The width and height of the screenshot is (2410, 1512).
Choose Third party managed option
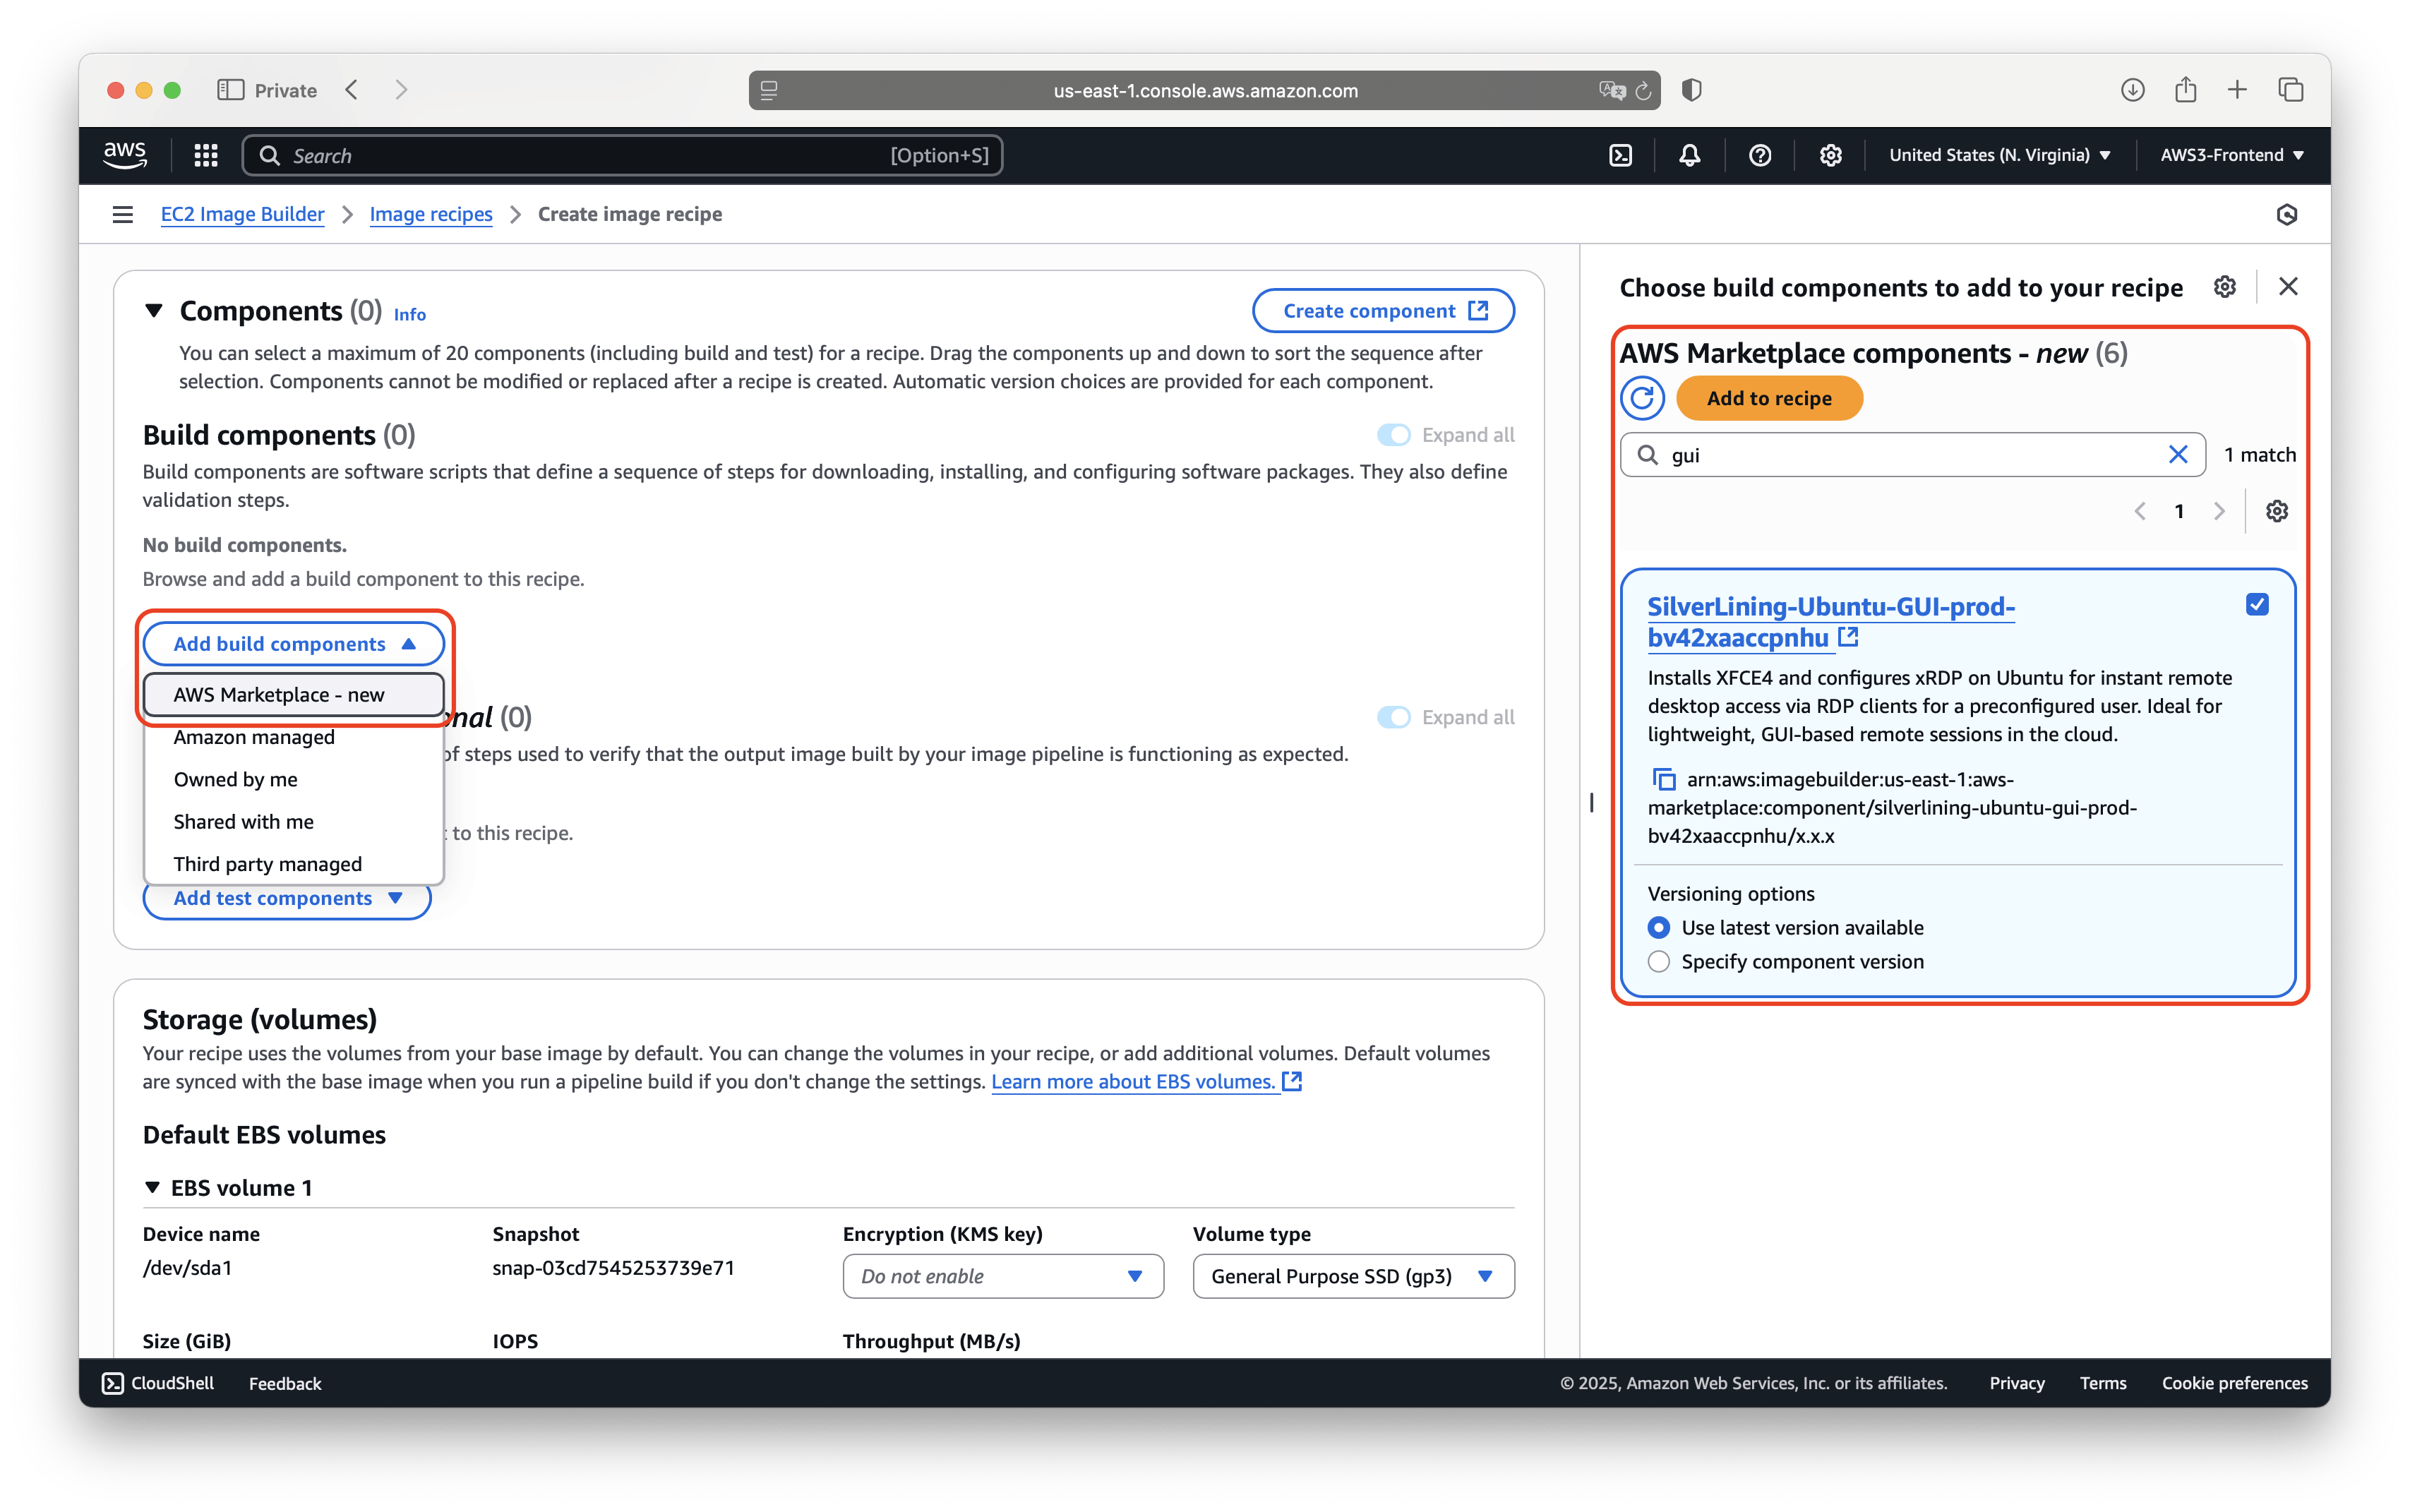[294, 863]
